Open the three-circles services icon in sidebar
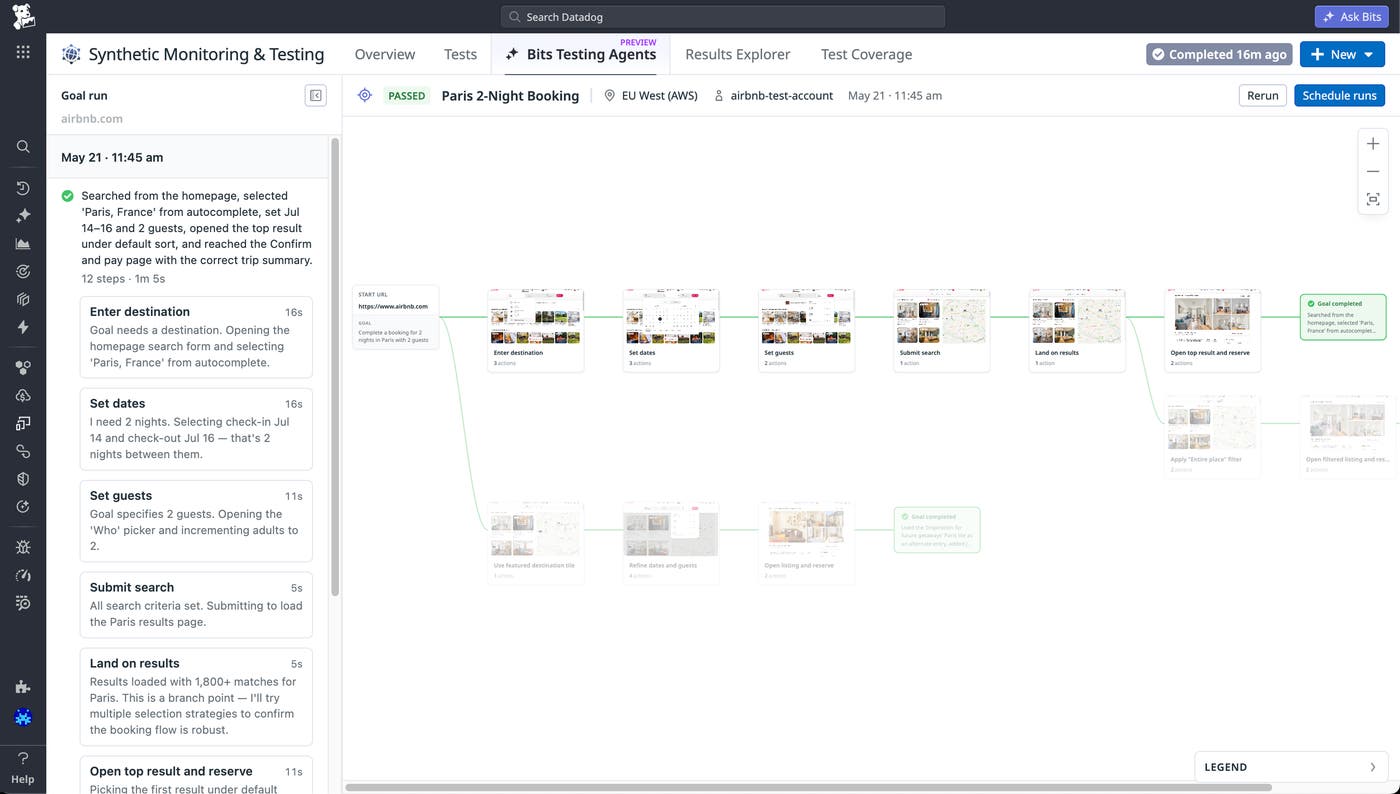This screenshot has height=794, width=1400. coord(23,368)
